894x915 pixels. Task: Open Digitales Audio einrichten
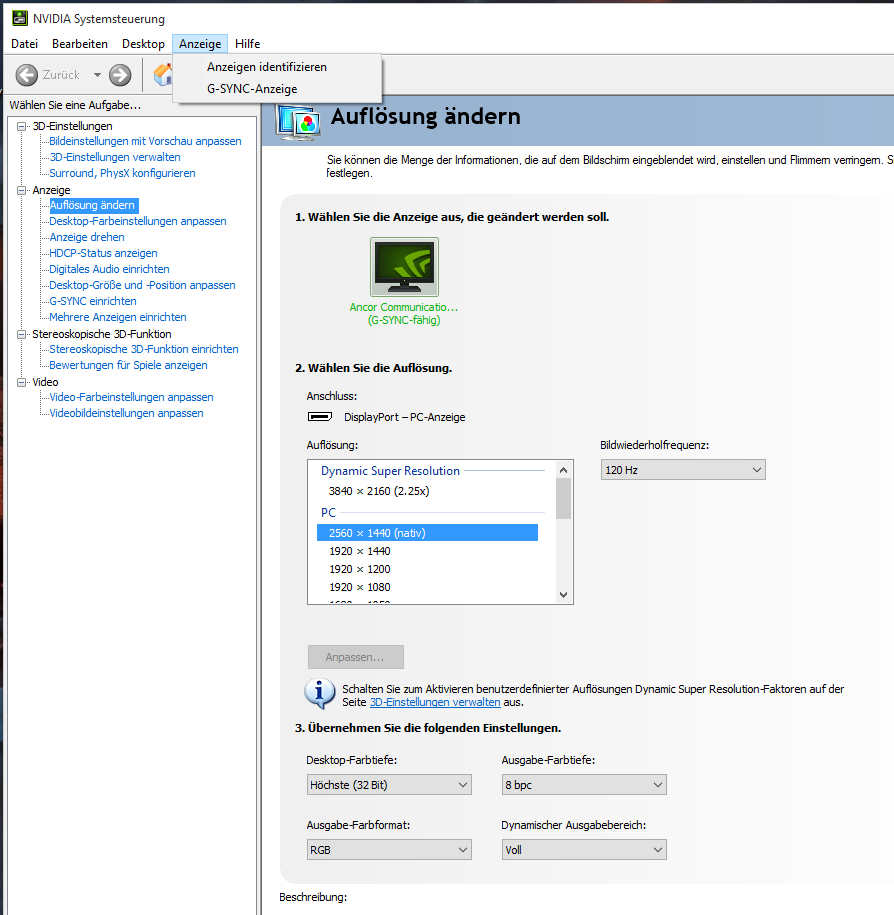[x=109, y=269]
